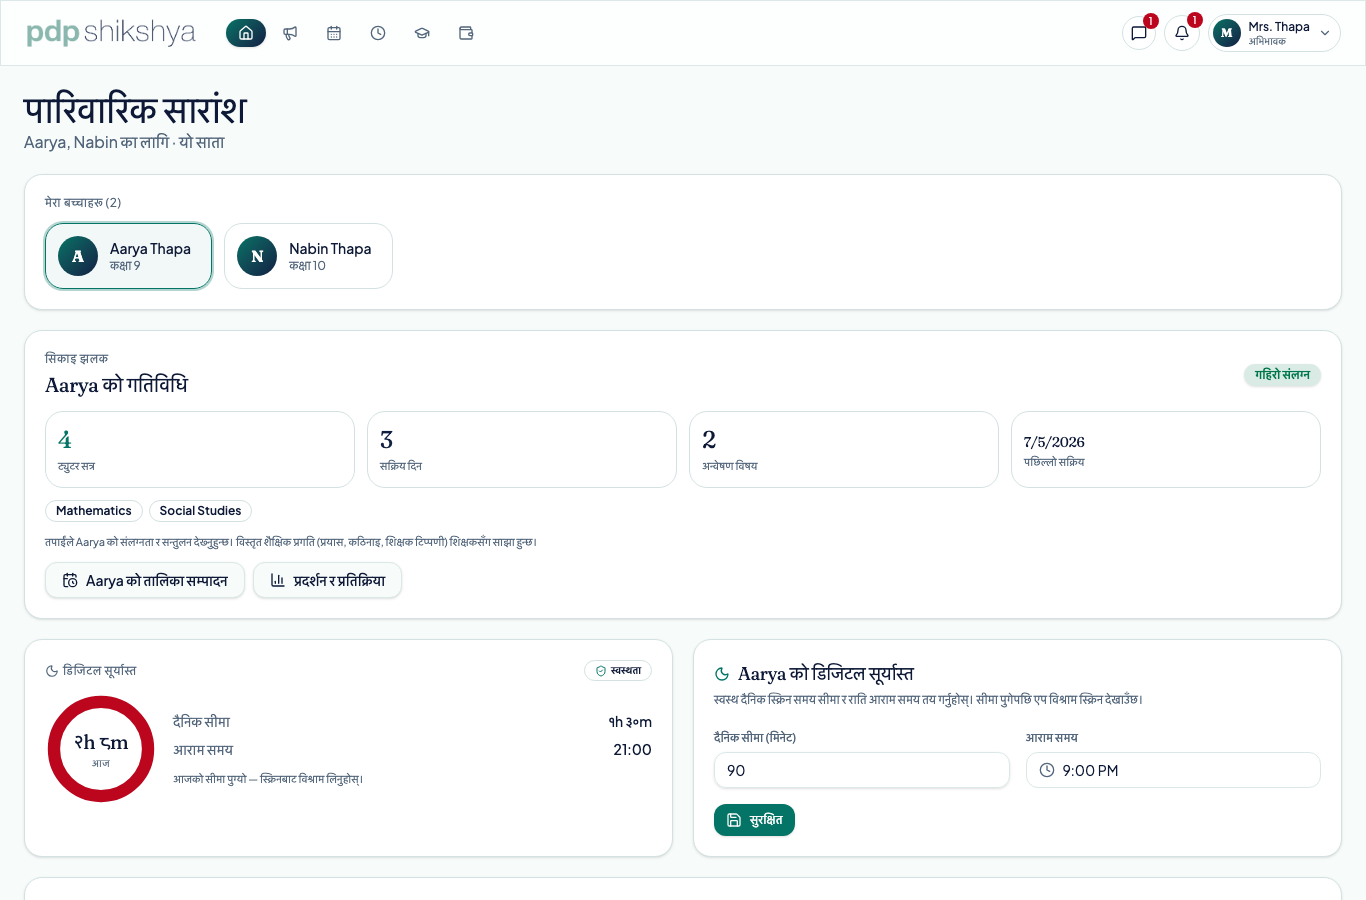The height and width of the screenshot is (900, 1366).
Task: Open the messages chat icon
Action: [x=1139, y=33]
